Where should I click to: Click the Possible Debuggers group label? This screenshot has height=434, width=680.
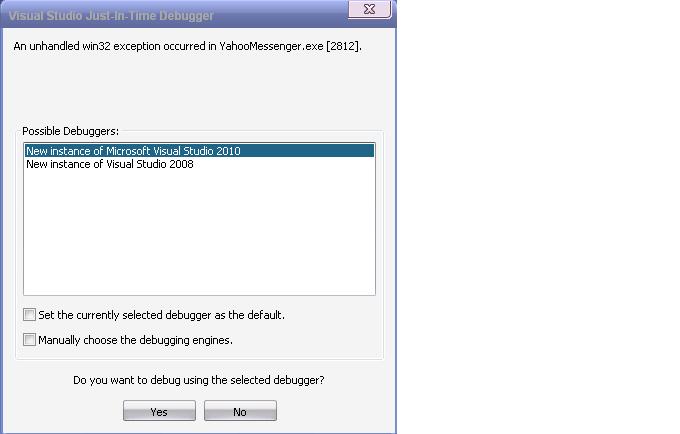tap(70, 131)
